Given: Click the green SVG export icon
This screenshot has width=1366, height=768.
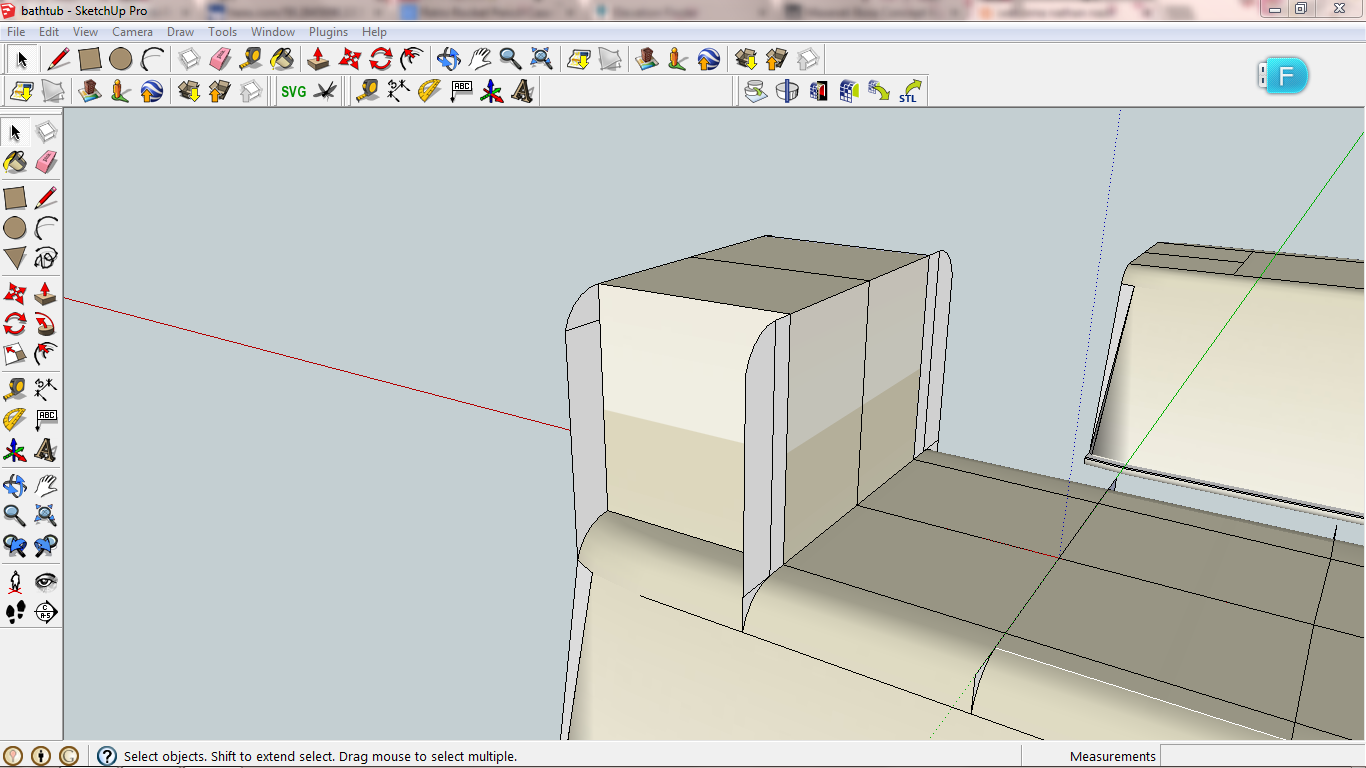Looking at the screenshot, I should [294, 92].
